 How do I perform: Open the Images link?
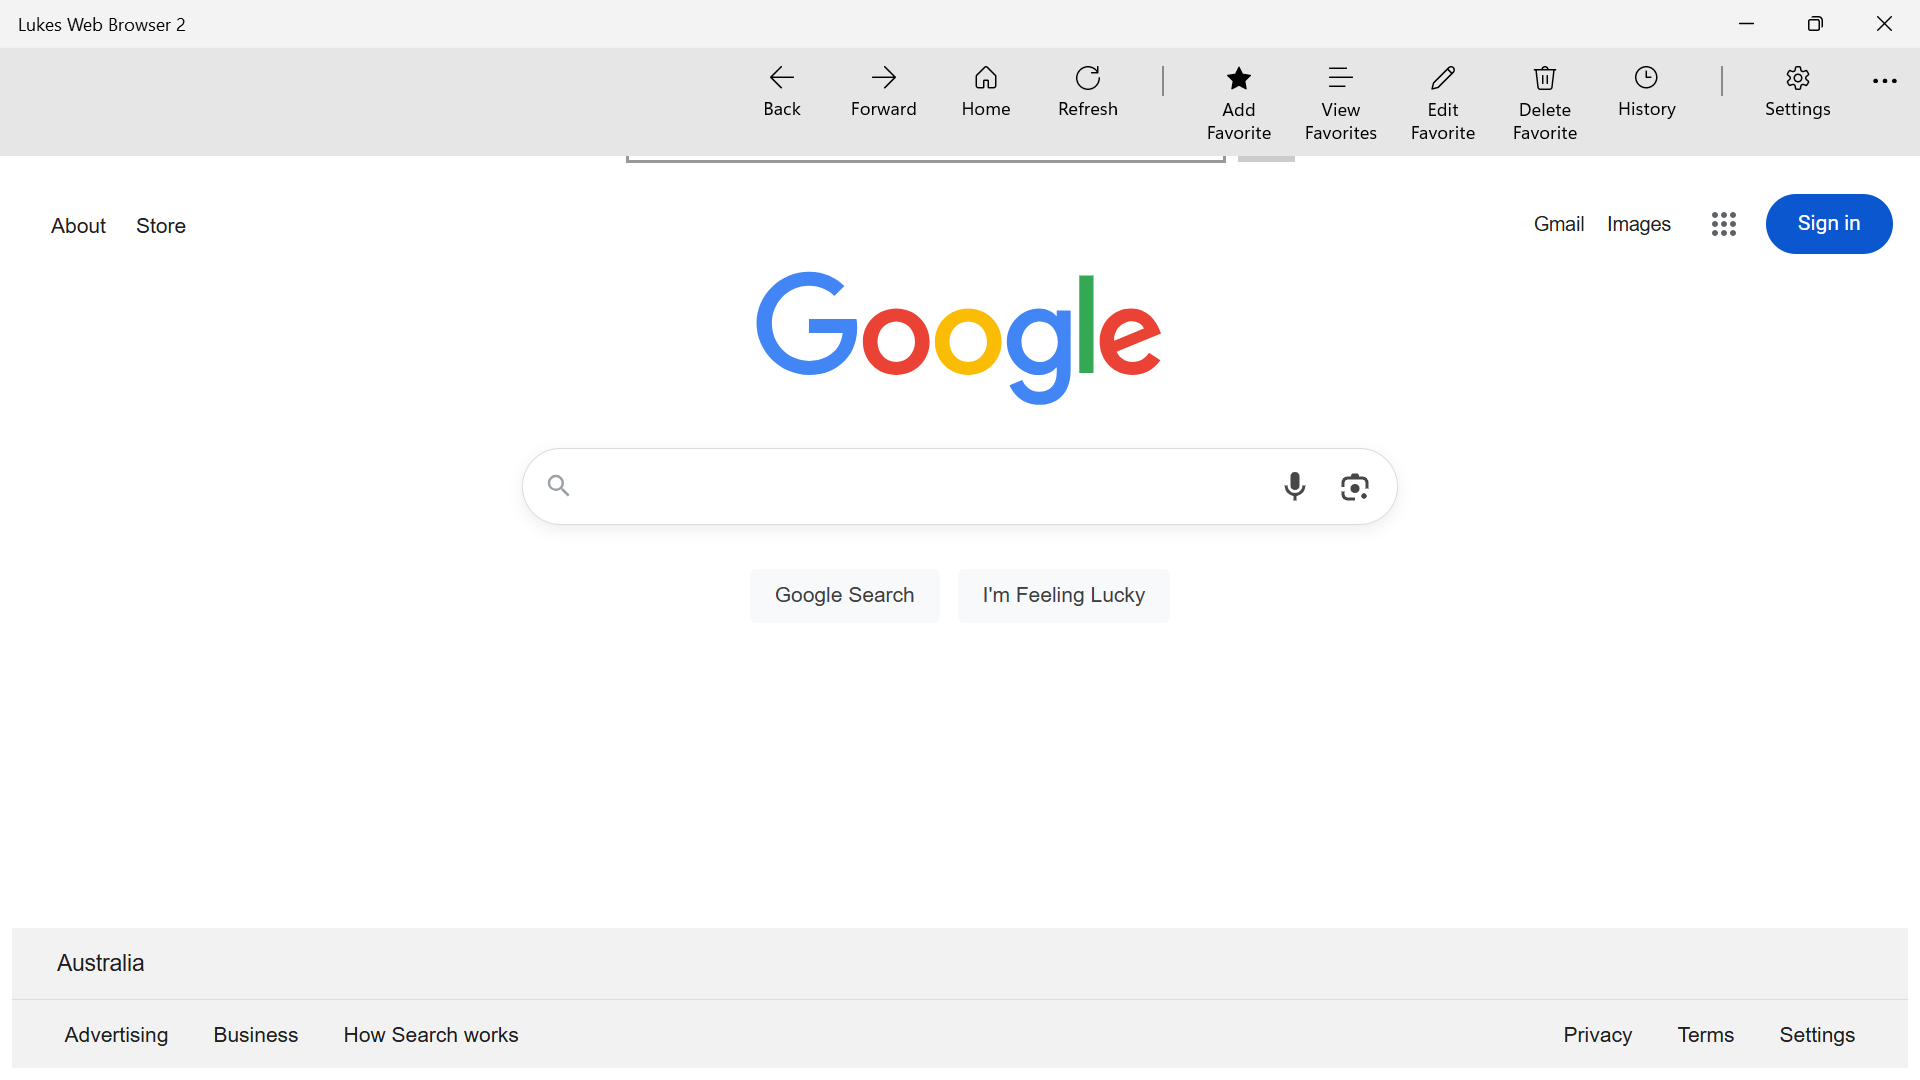point(1639,224)
